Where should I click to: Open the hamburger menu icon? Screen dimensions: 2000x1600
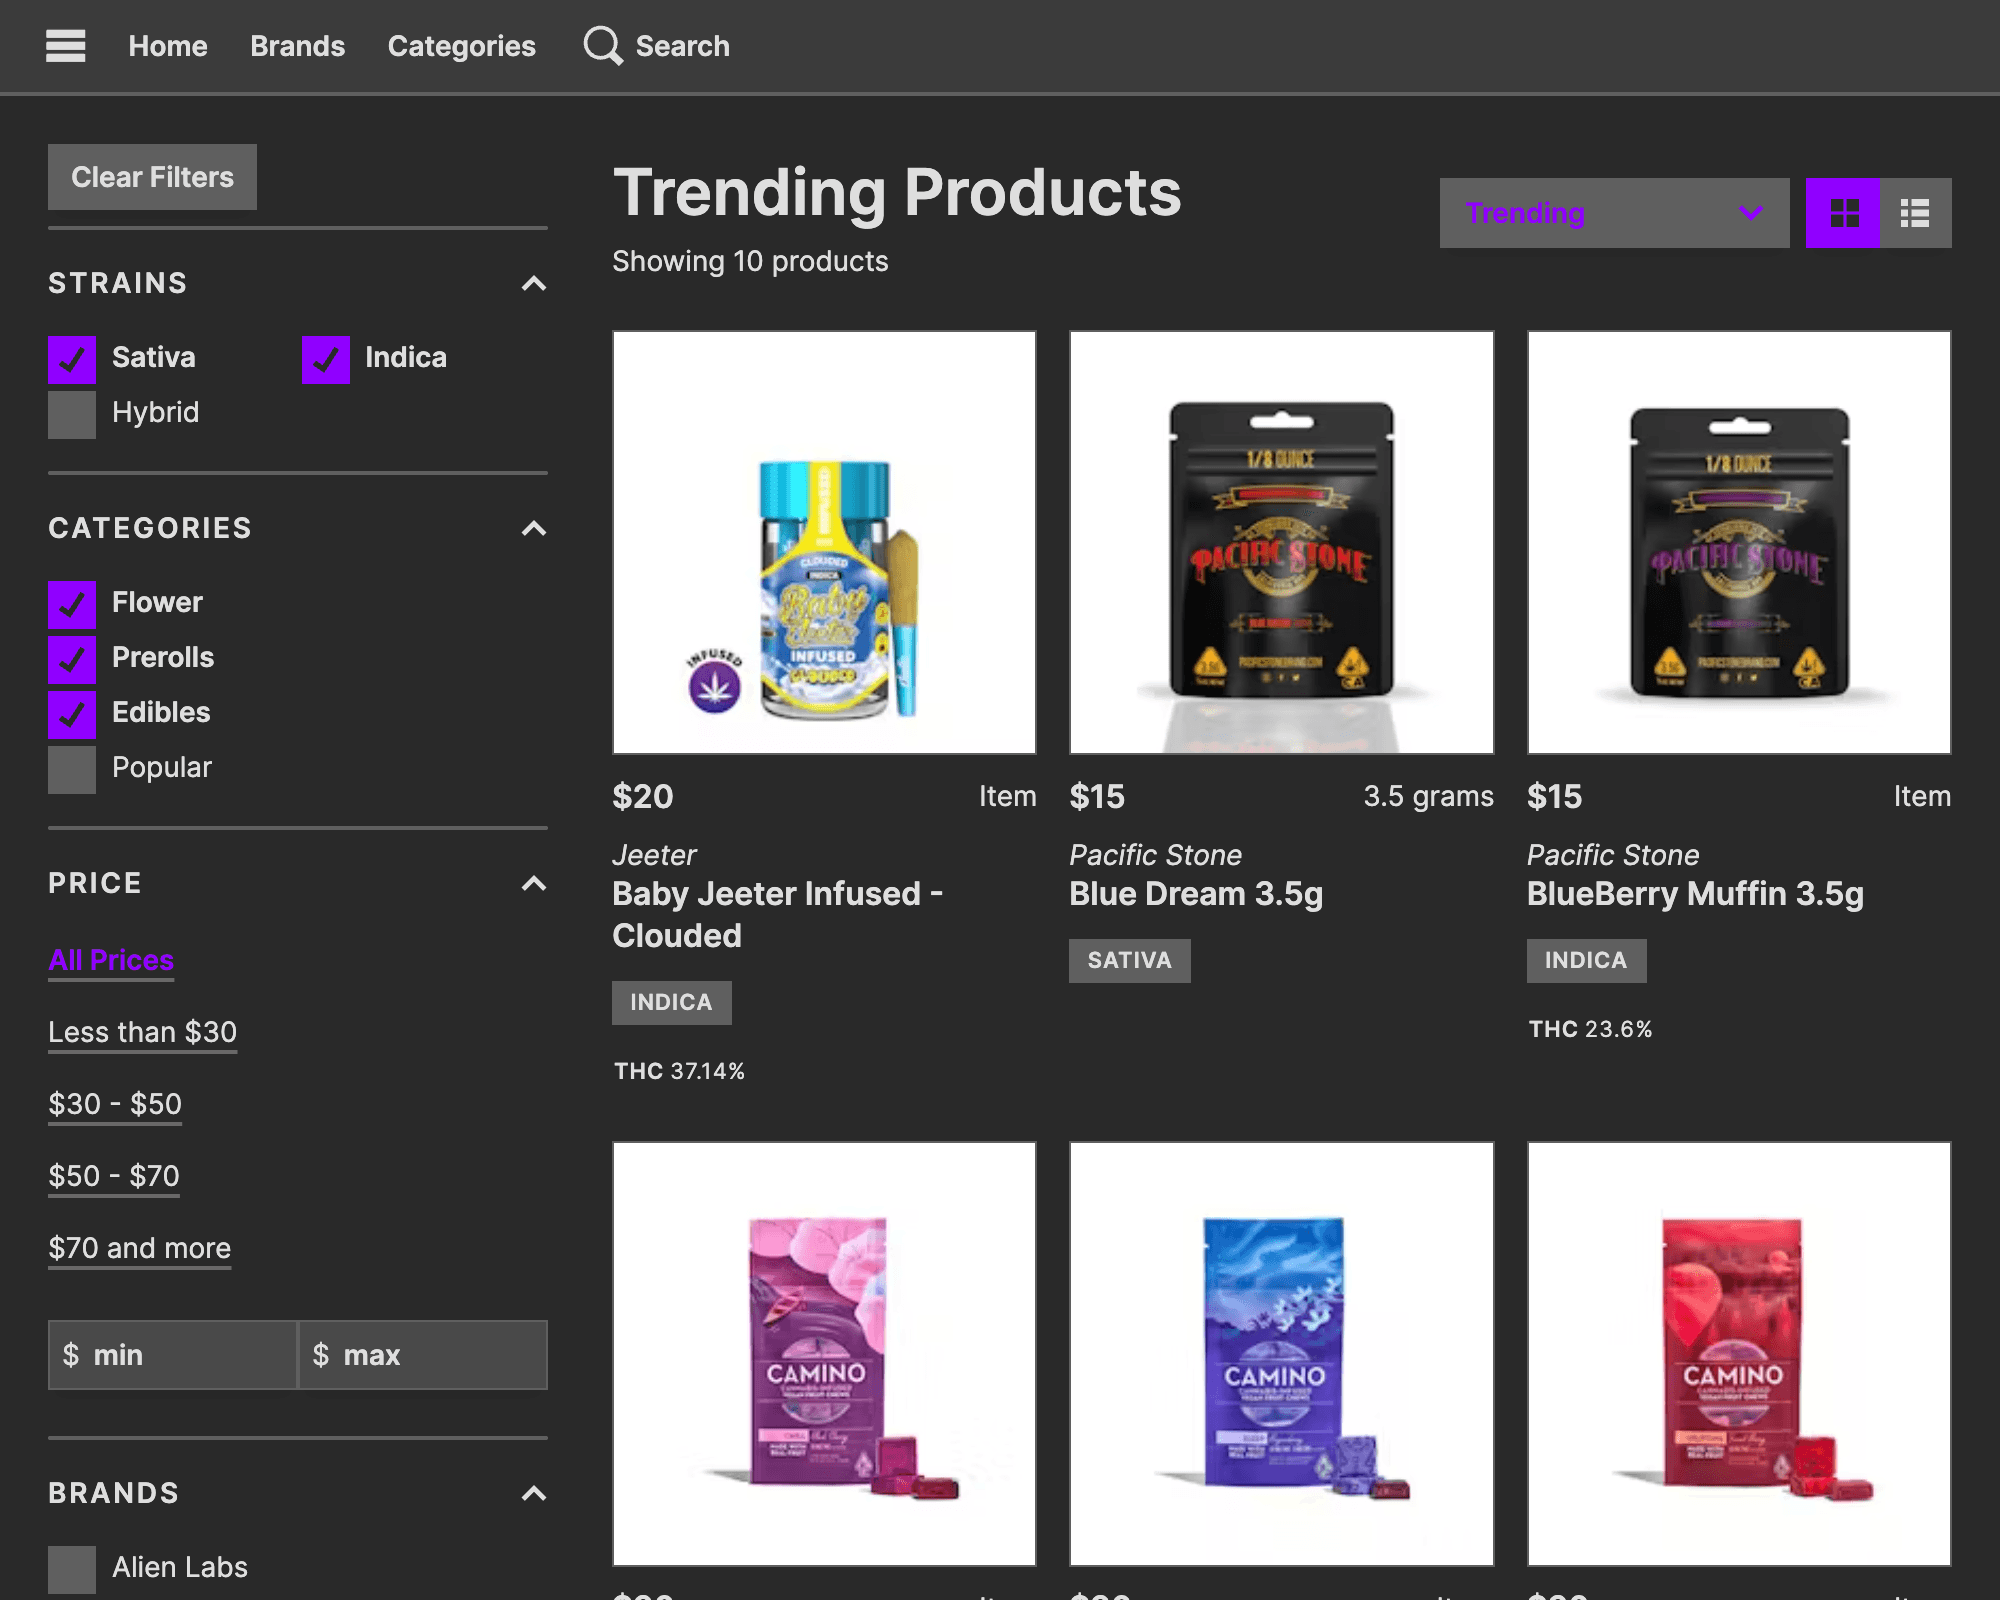[66, 46]
